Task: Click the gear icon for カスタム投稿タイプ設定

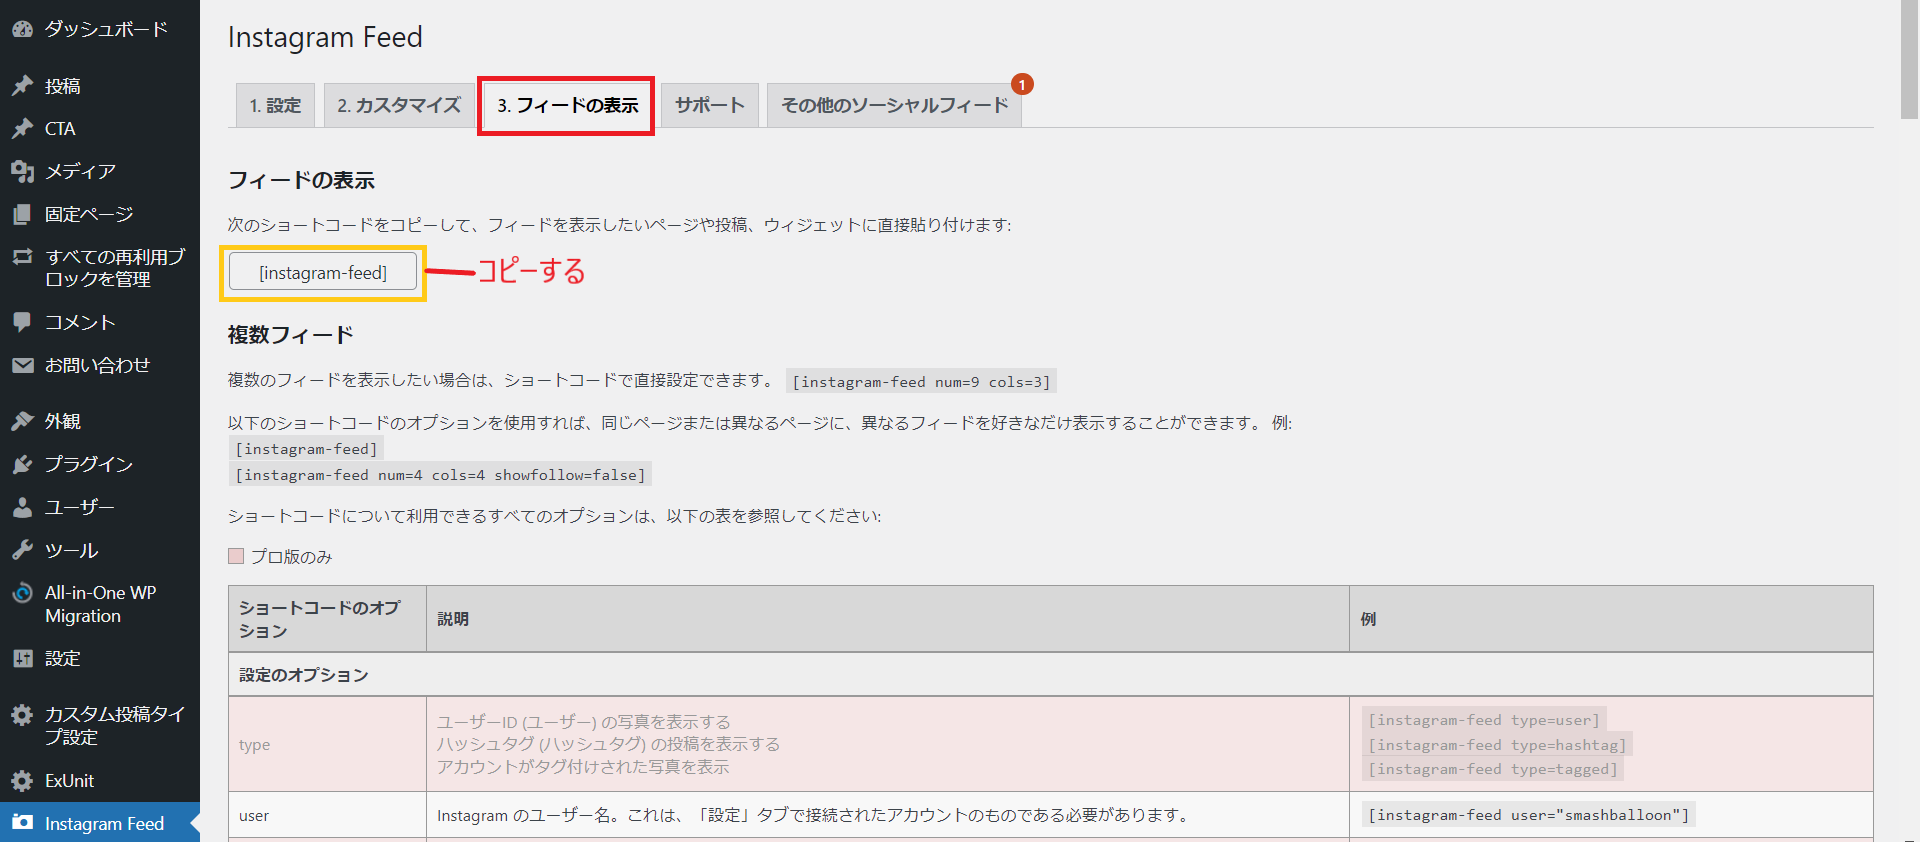Action: tap(22, 714)
